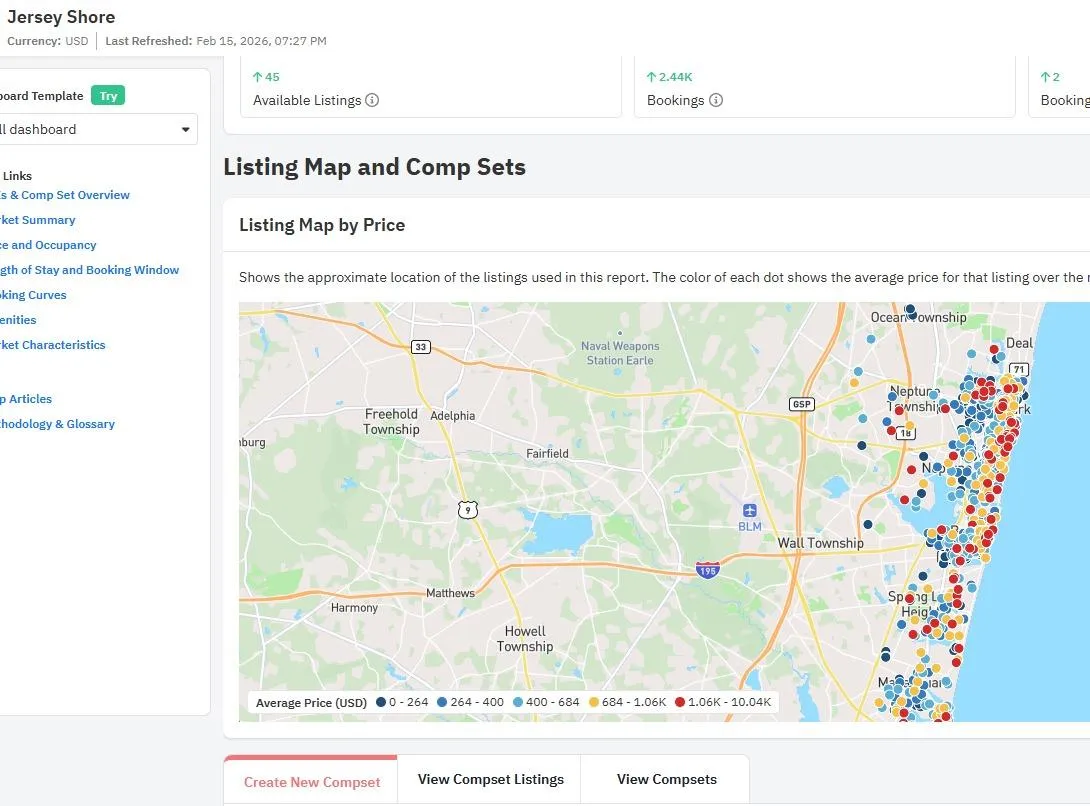The height and width of the screenshot is (806, 1090).
Task: Open Methodology & Glossary link
Action: point(58,424)
